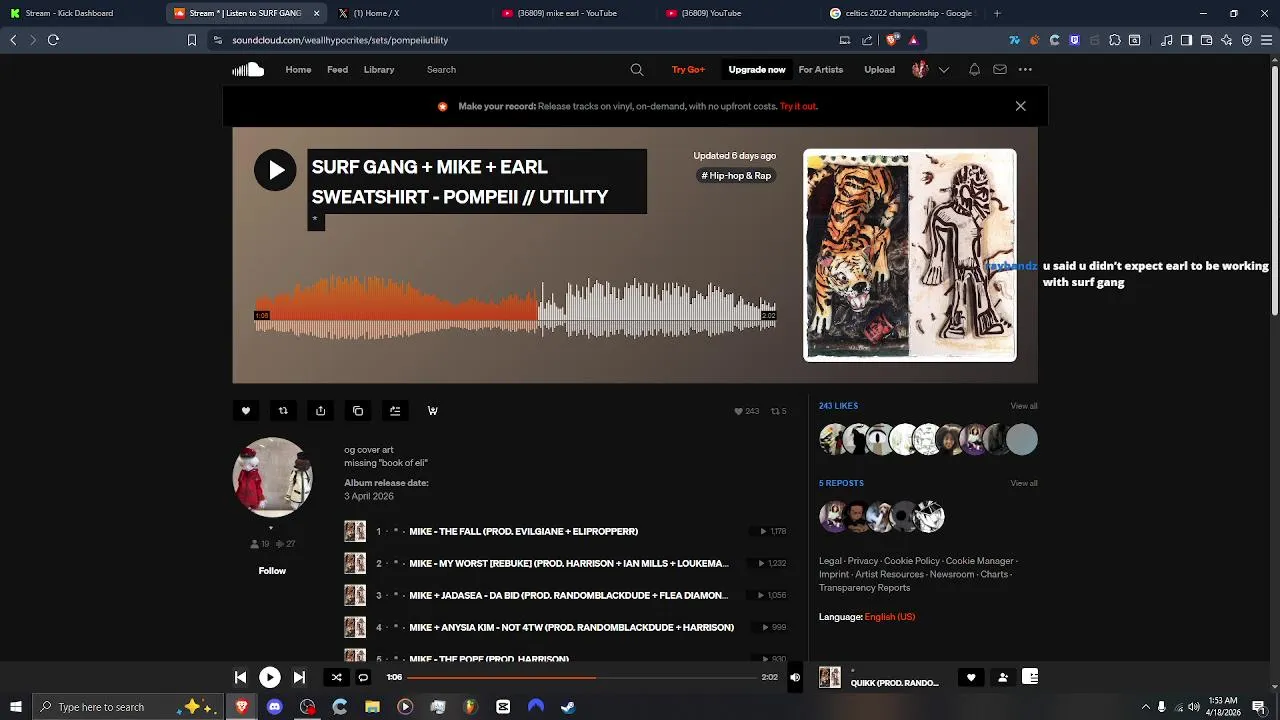This screenshot has height=720, width=1280.
Task: Add playlist to Next up queue icon
Action: (x=395, y=411)
